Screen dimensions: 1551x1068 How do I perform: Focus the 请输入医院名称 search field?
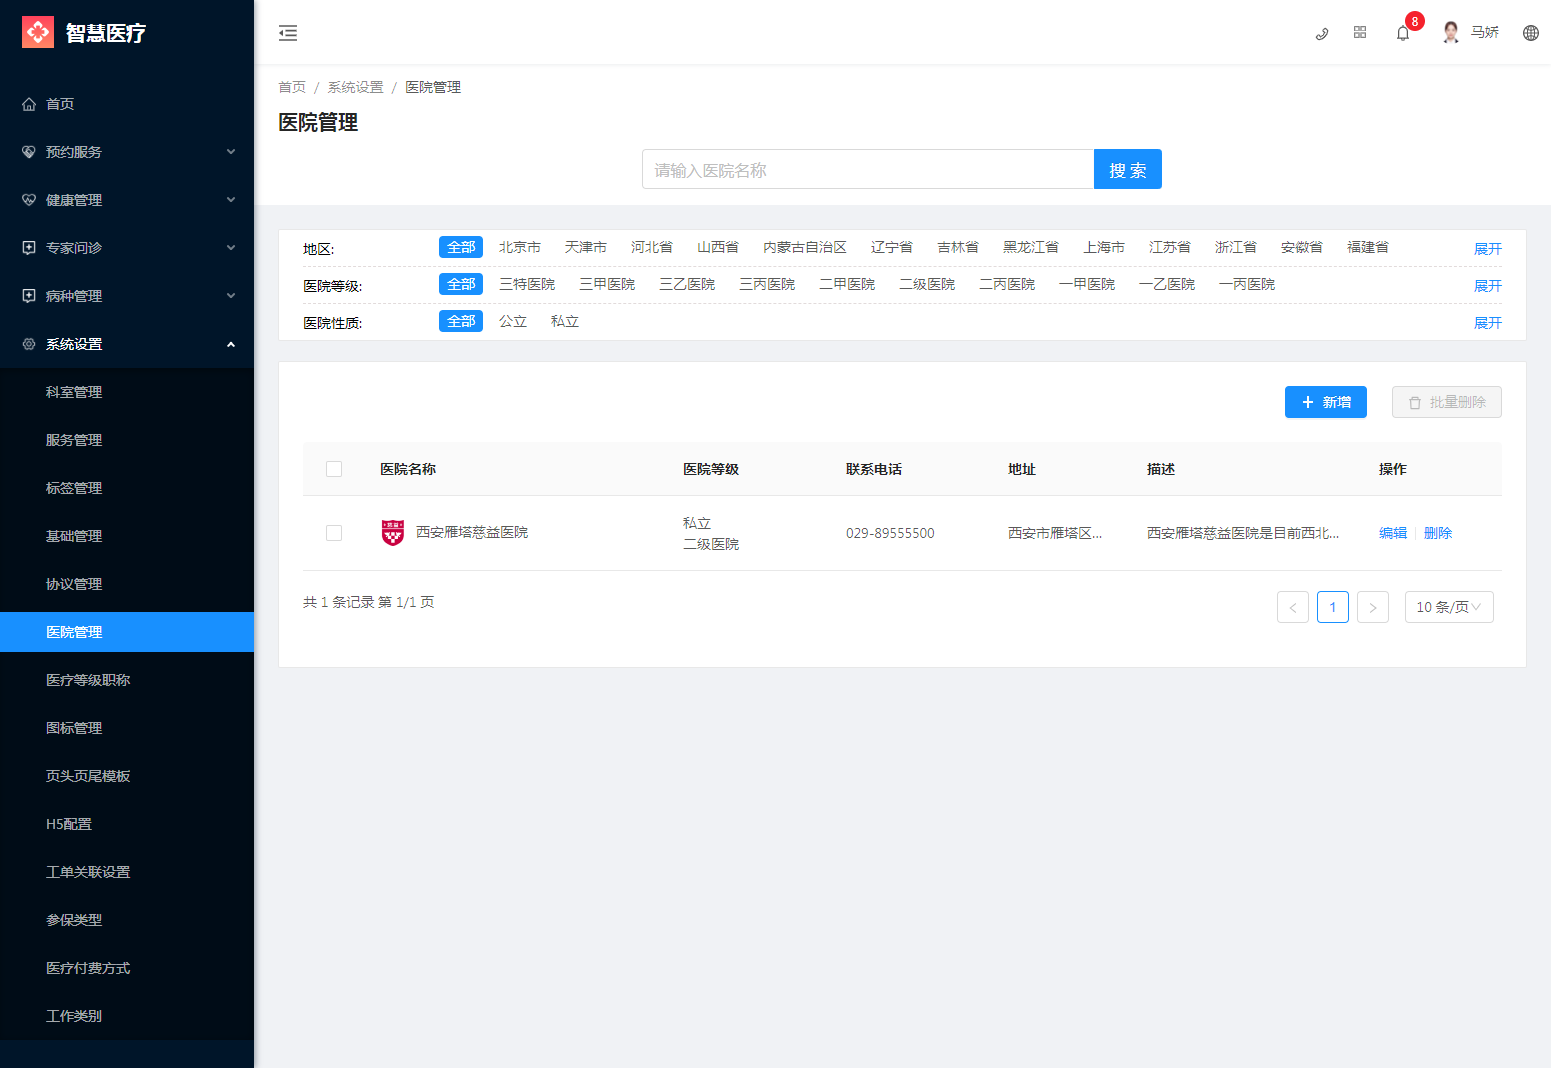868,169
